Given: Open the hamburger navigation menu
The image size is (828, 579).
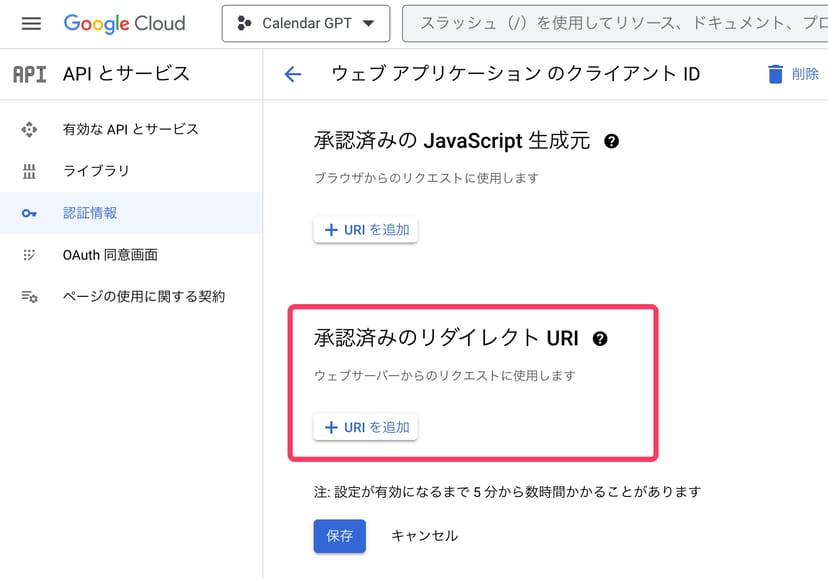Looking at the screenshot, I should tap(31, 23).
